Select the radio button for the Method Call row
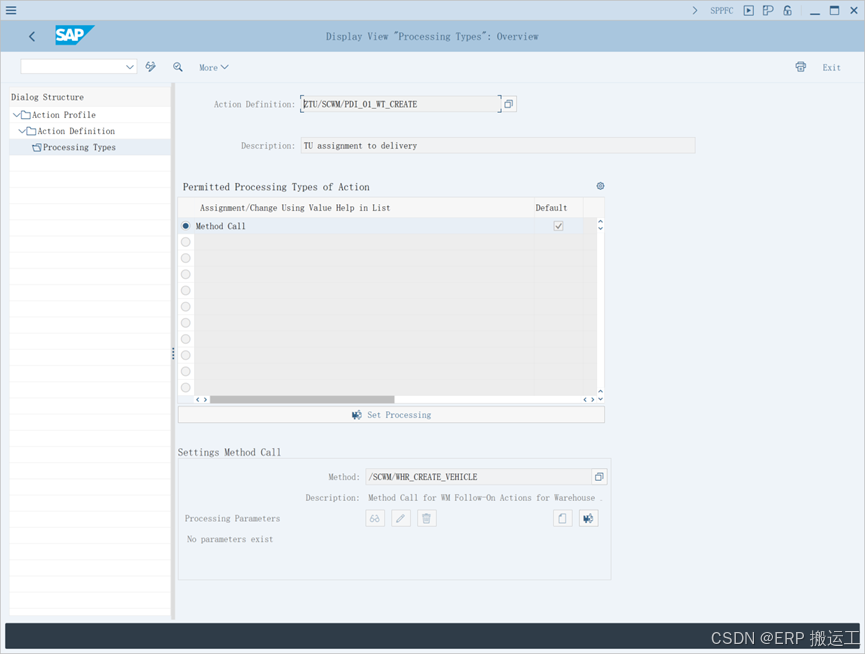Image resolution: width=865 pixels, height=654 pixels. pos(185,226)
